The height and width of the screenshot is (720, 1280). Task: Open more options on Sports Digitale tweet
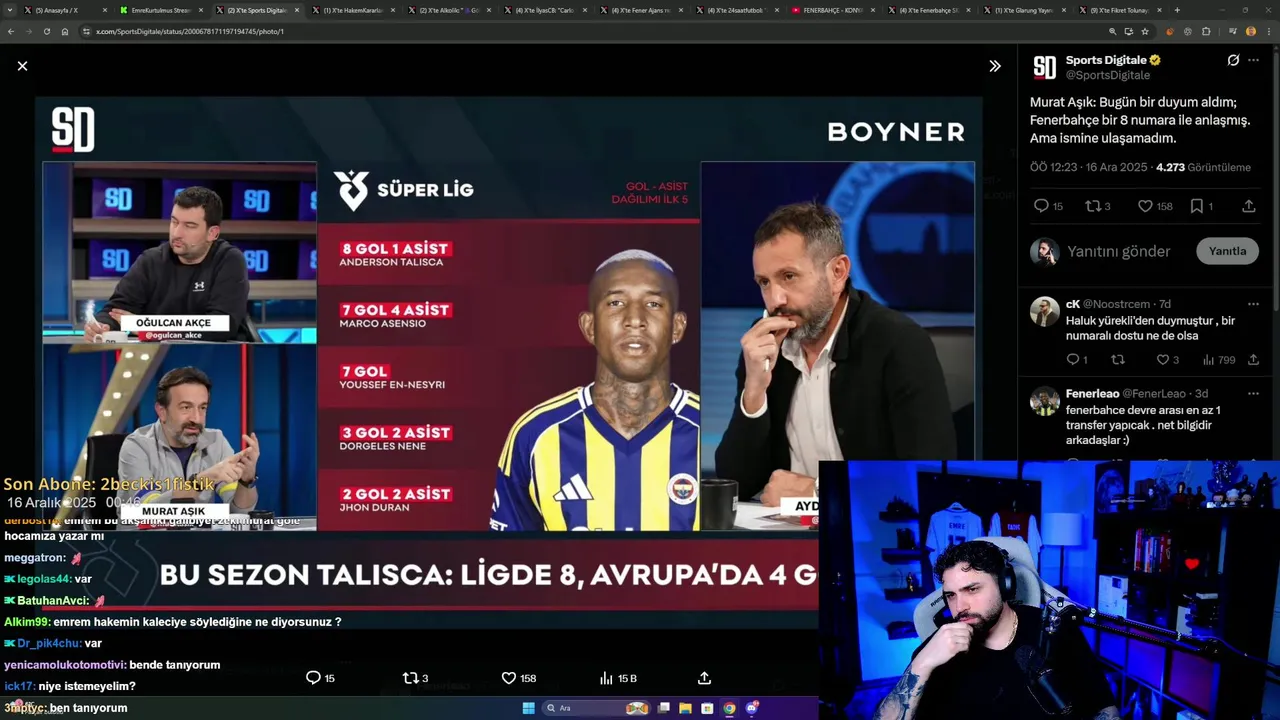coord(1253,60)
